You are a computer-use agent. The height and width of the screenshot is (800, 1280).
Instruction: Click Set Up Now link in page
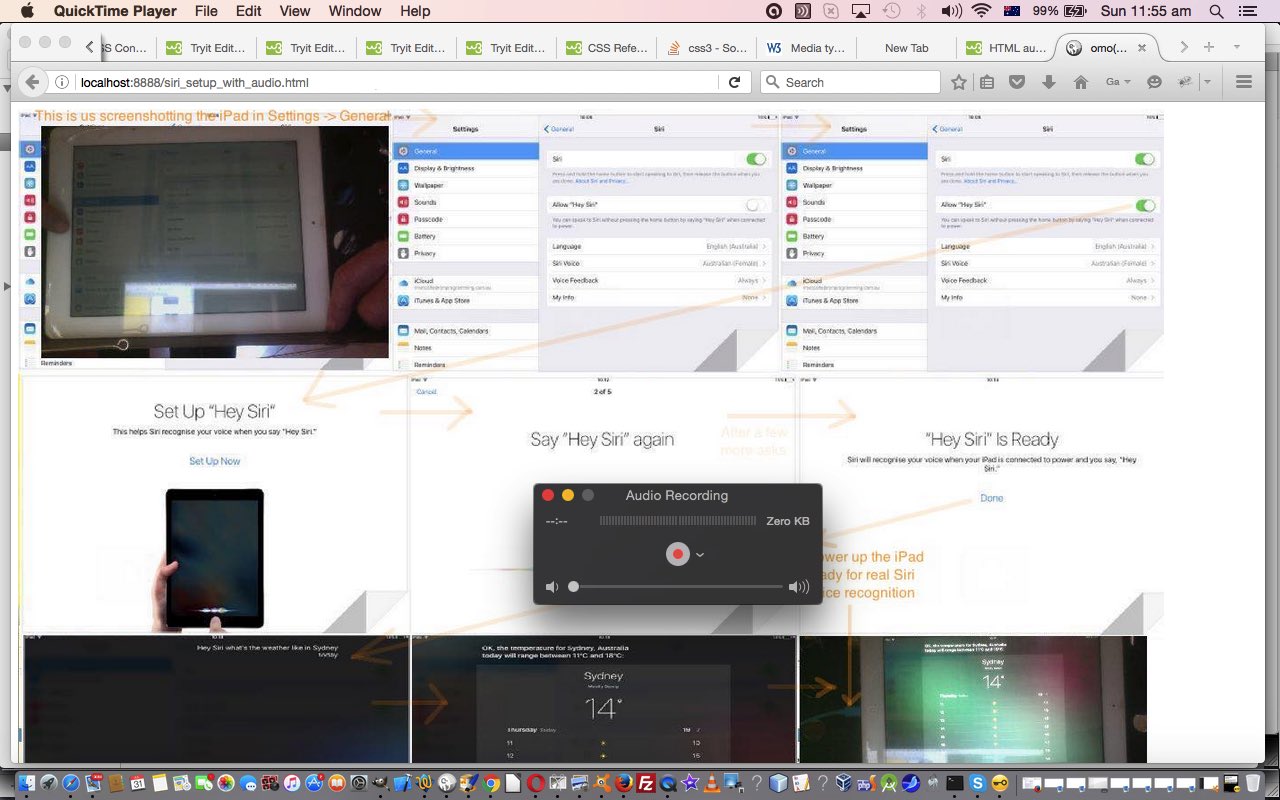[x=215, y=461]
